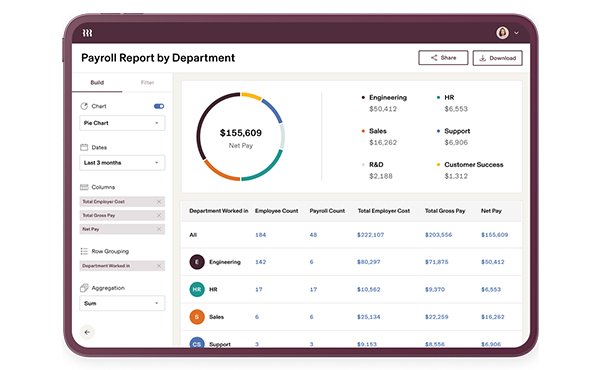The height and width of the screenshot is (370, 600).
Task: Click the Payroll Report by Department title
Action: [x=158, y=58]
